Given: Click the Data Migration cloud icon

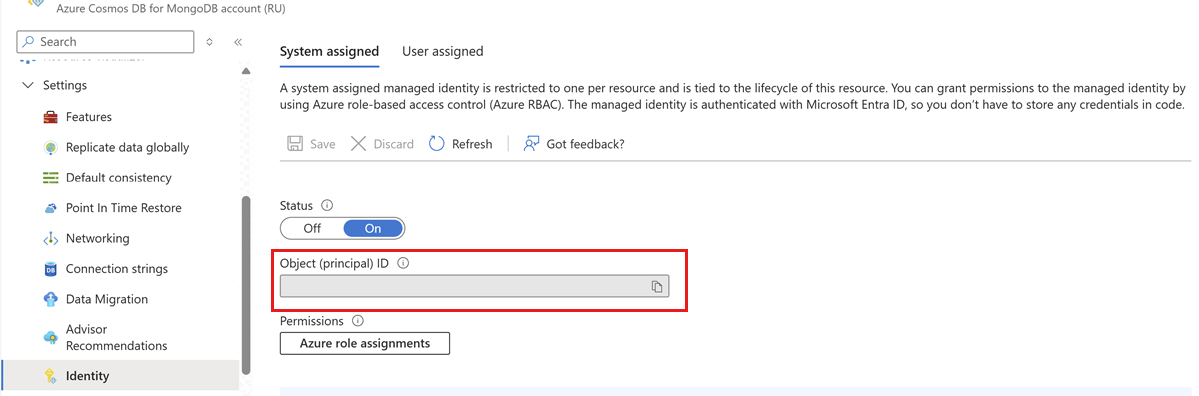Looking at the screenshot, I should tap(50, 299).
